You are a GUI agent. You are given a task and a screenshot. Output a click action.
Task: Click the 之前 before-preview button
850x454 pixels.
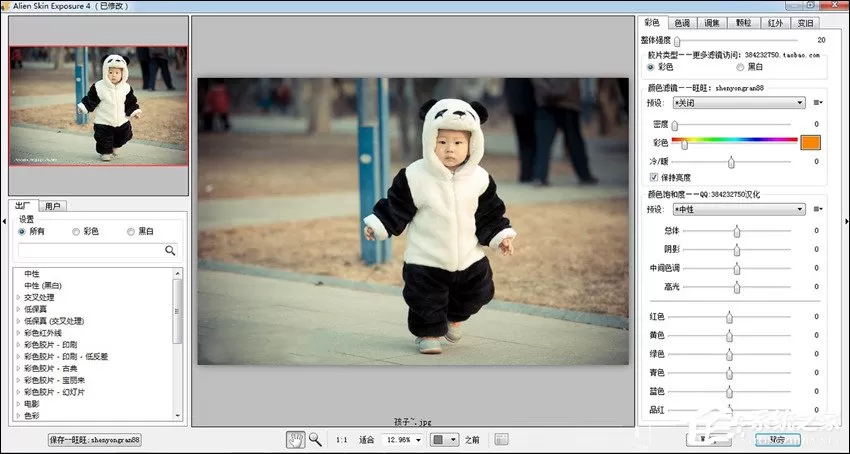click(x=472, y=440)
